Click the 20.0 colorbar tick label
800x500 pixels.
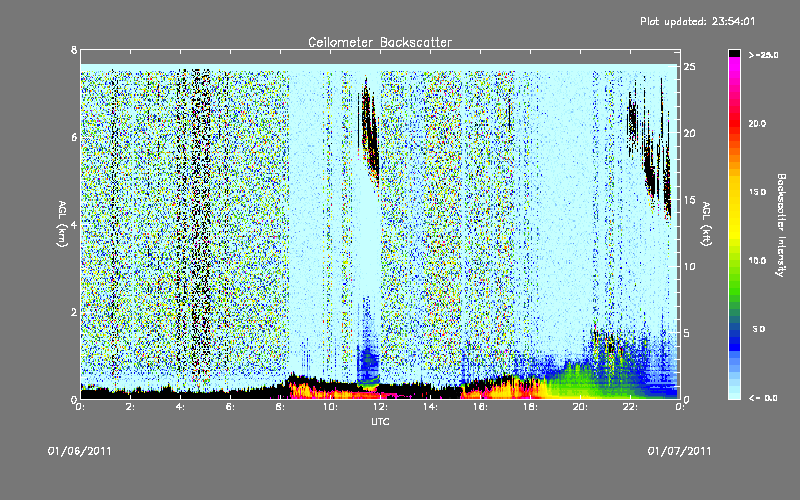point(758,123)
